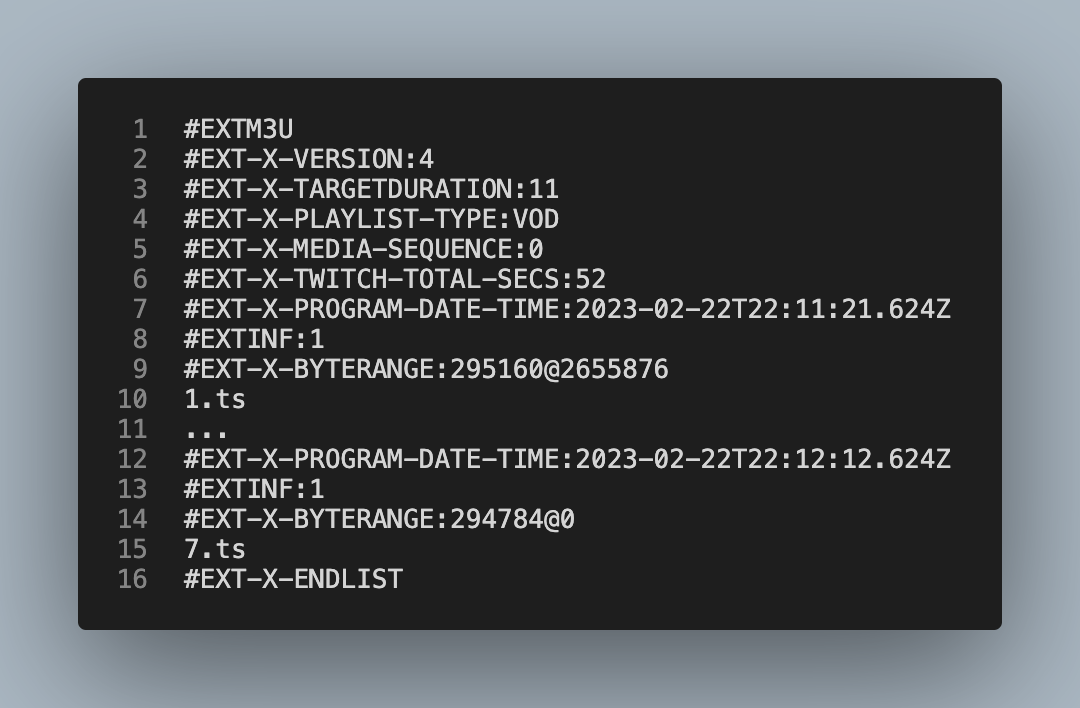Click the #EXT-X-TARGETDURATION:11 line
Viewport: 1080px width, 708px height.
[371, 189]
